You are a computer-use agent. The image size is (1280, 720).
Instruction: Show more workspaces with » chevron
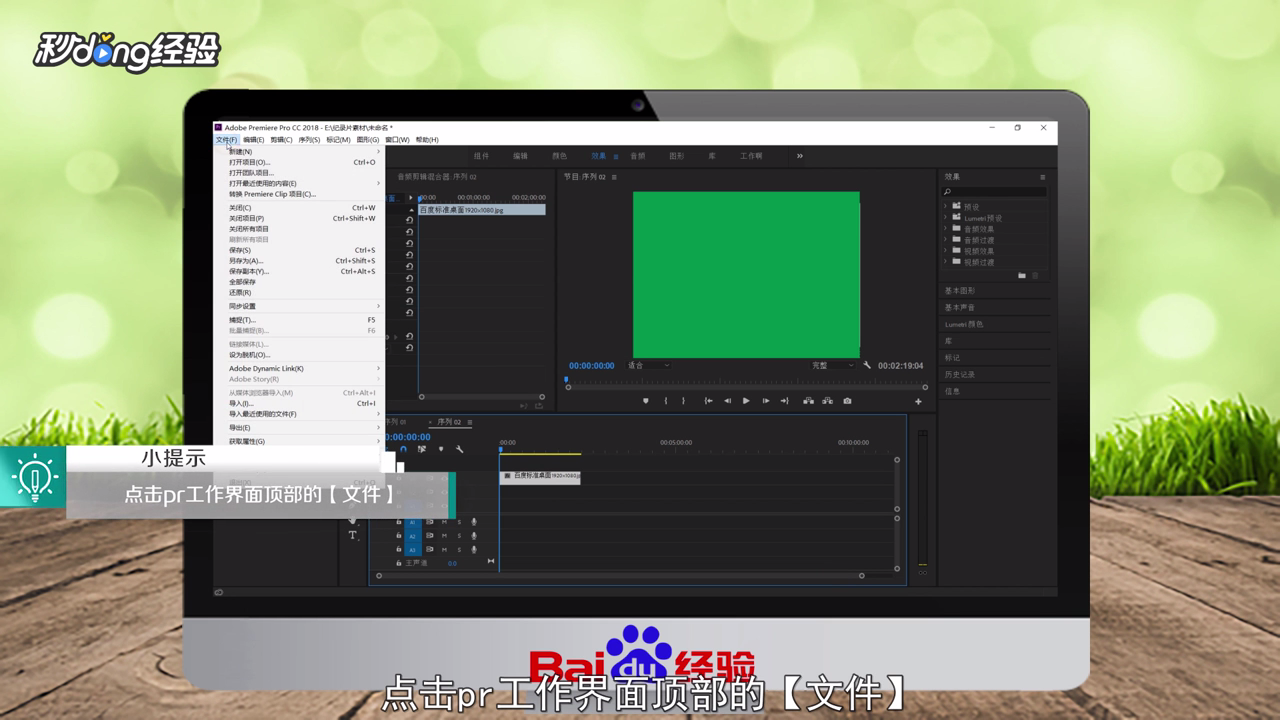tap(799, 156)
